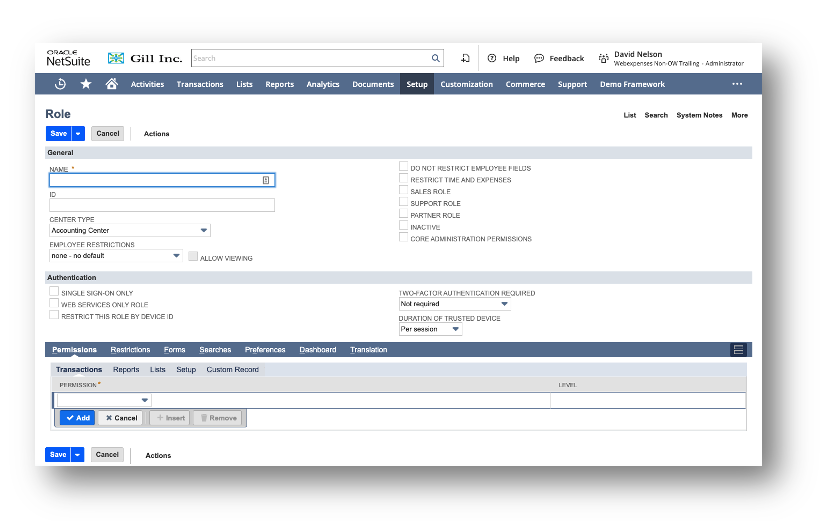Click the Help question mark icon
This screenshot has height=521, width=824.
[492, 58]
